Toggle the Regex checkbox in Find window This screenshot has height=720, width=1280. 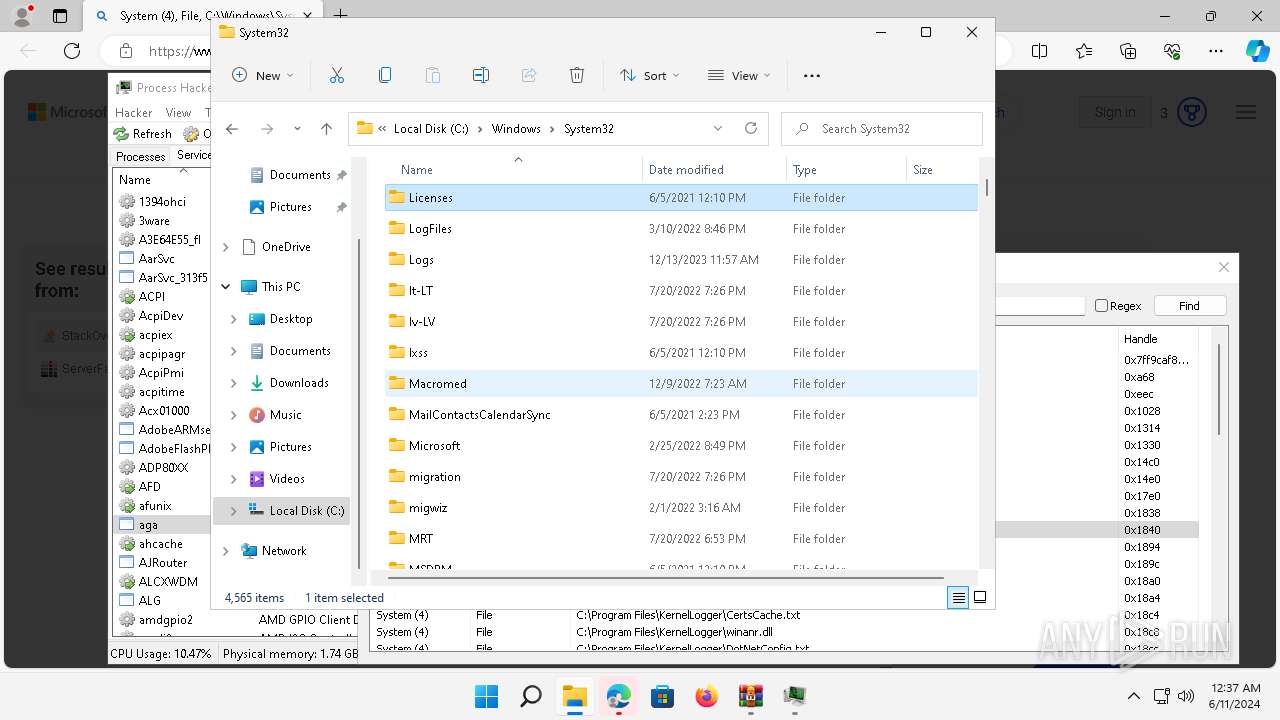1101,306
